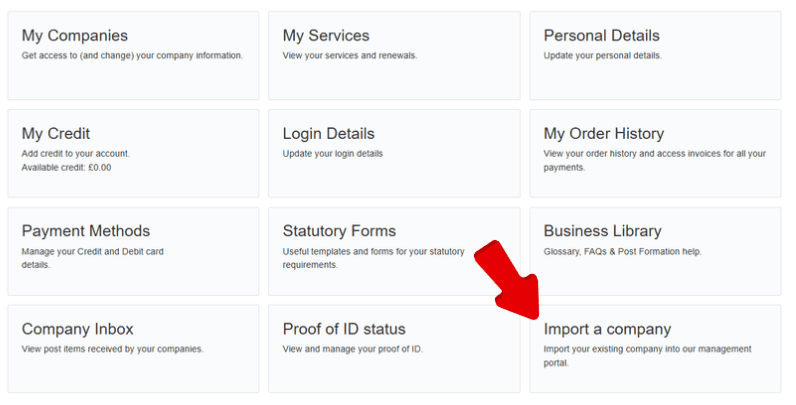This screenshot has height=405, width=796.
Task: Open the My Credit card
Action: [x=133, y=153]
